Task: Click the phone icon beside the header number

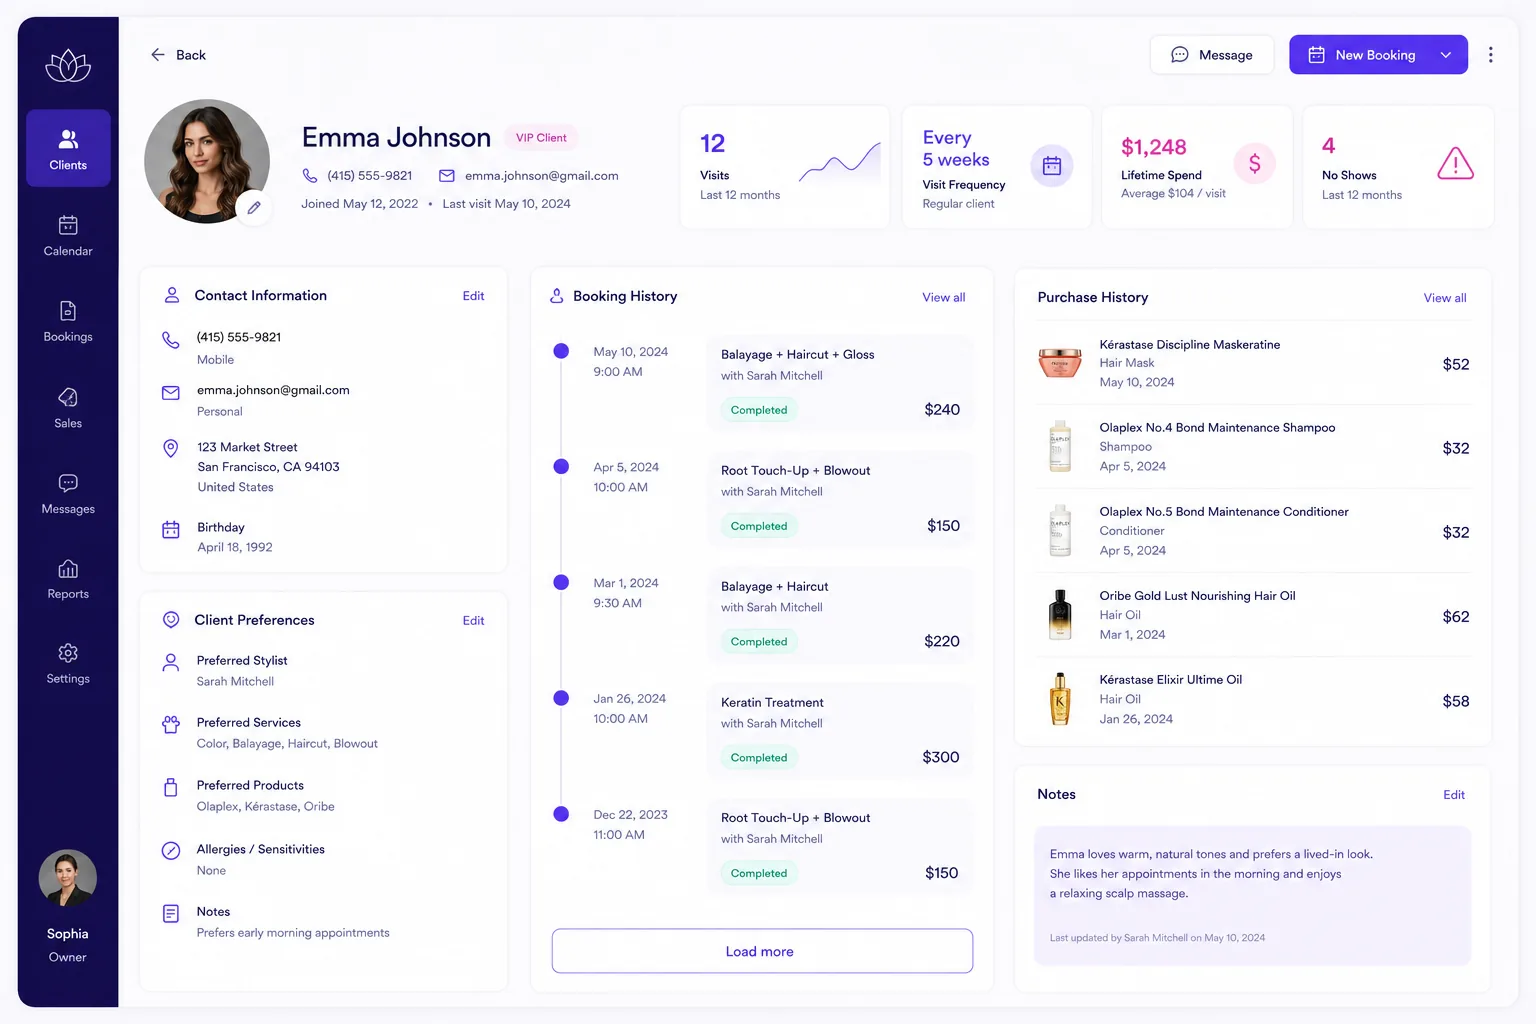Action: (x=310, y=176)
